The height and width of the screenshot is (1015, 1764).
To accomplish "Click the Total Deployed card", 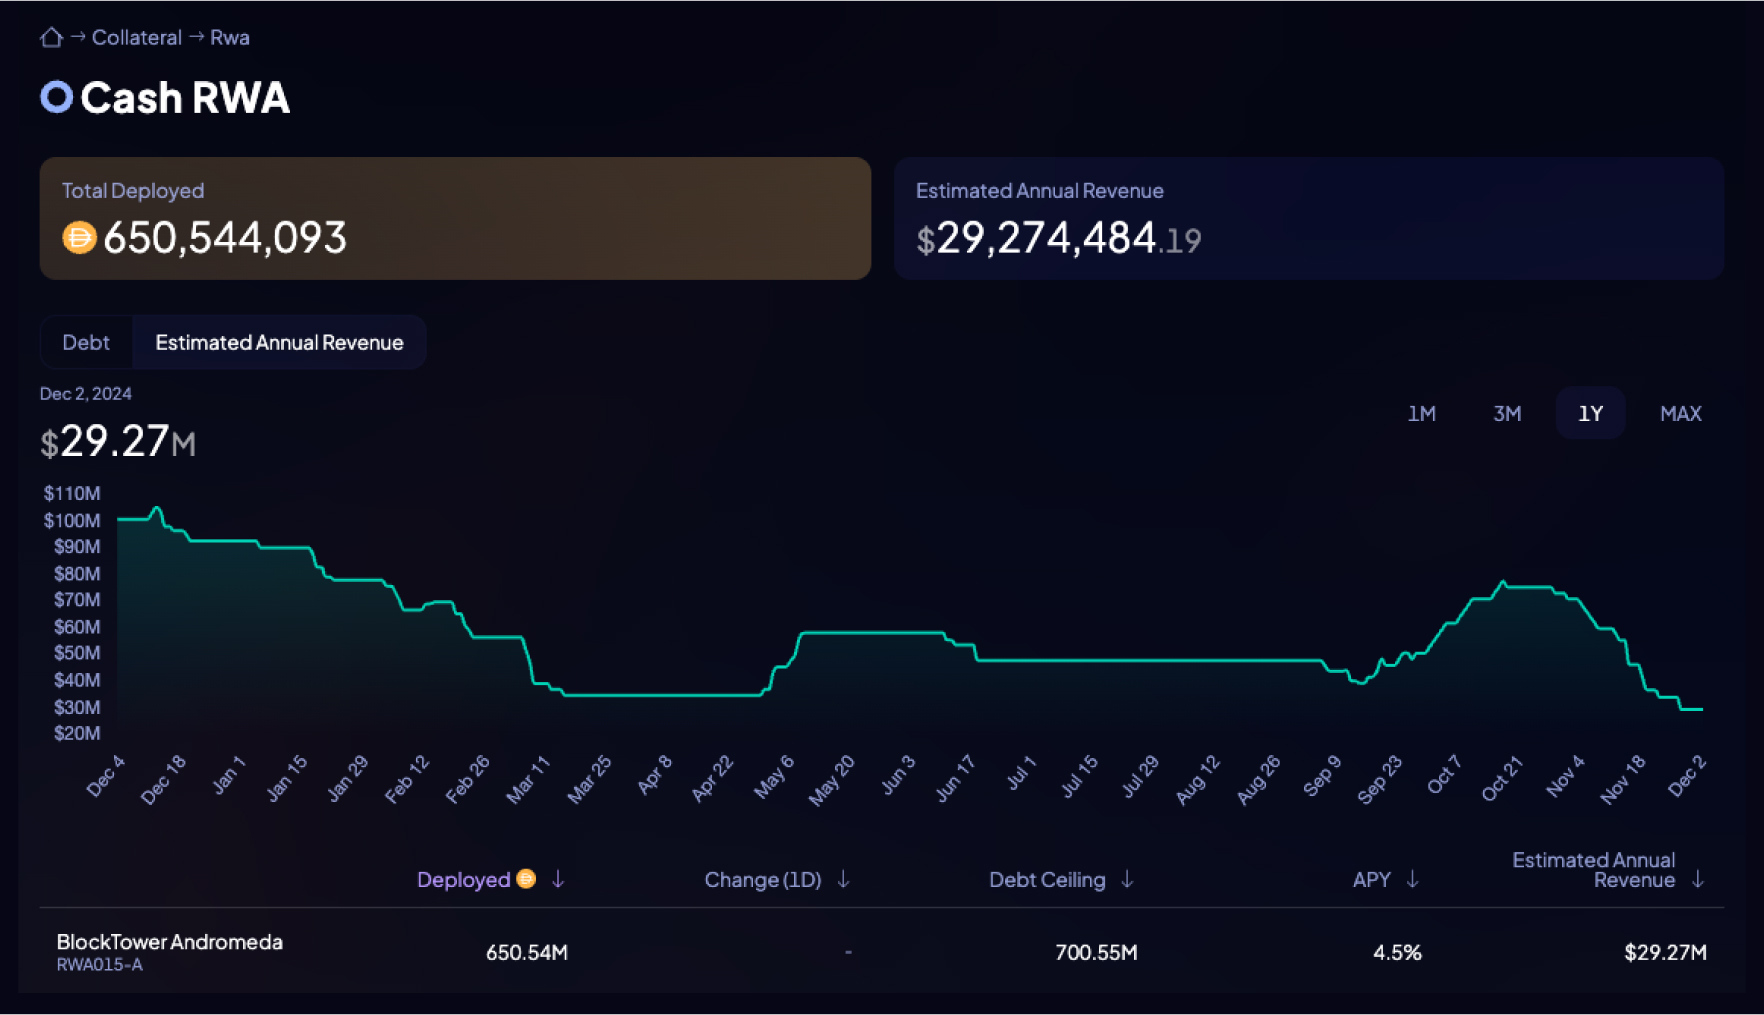I will (x=455, y=218).
